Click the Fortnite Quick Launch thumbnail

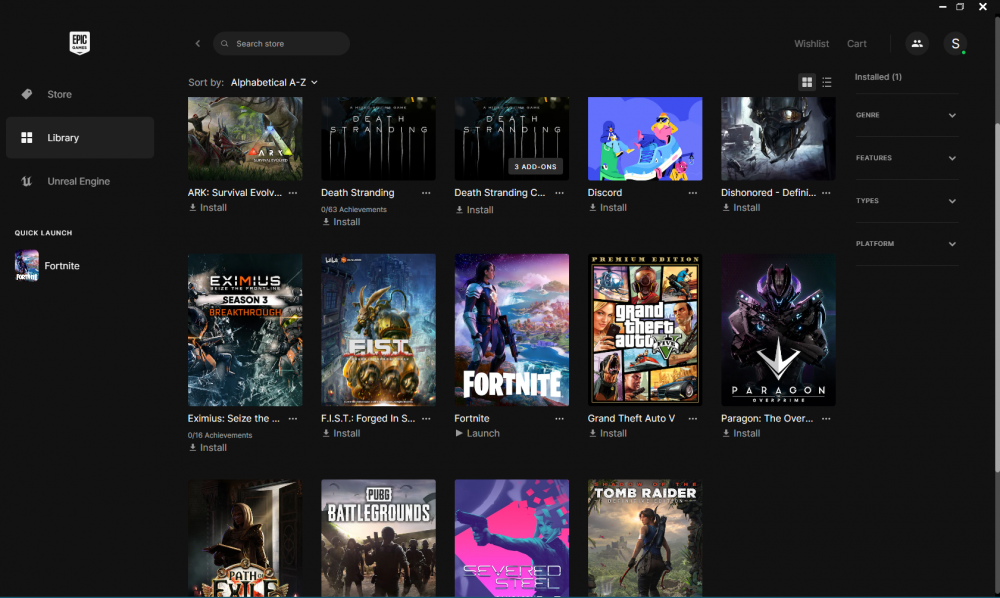[27, 266]
